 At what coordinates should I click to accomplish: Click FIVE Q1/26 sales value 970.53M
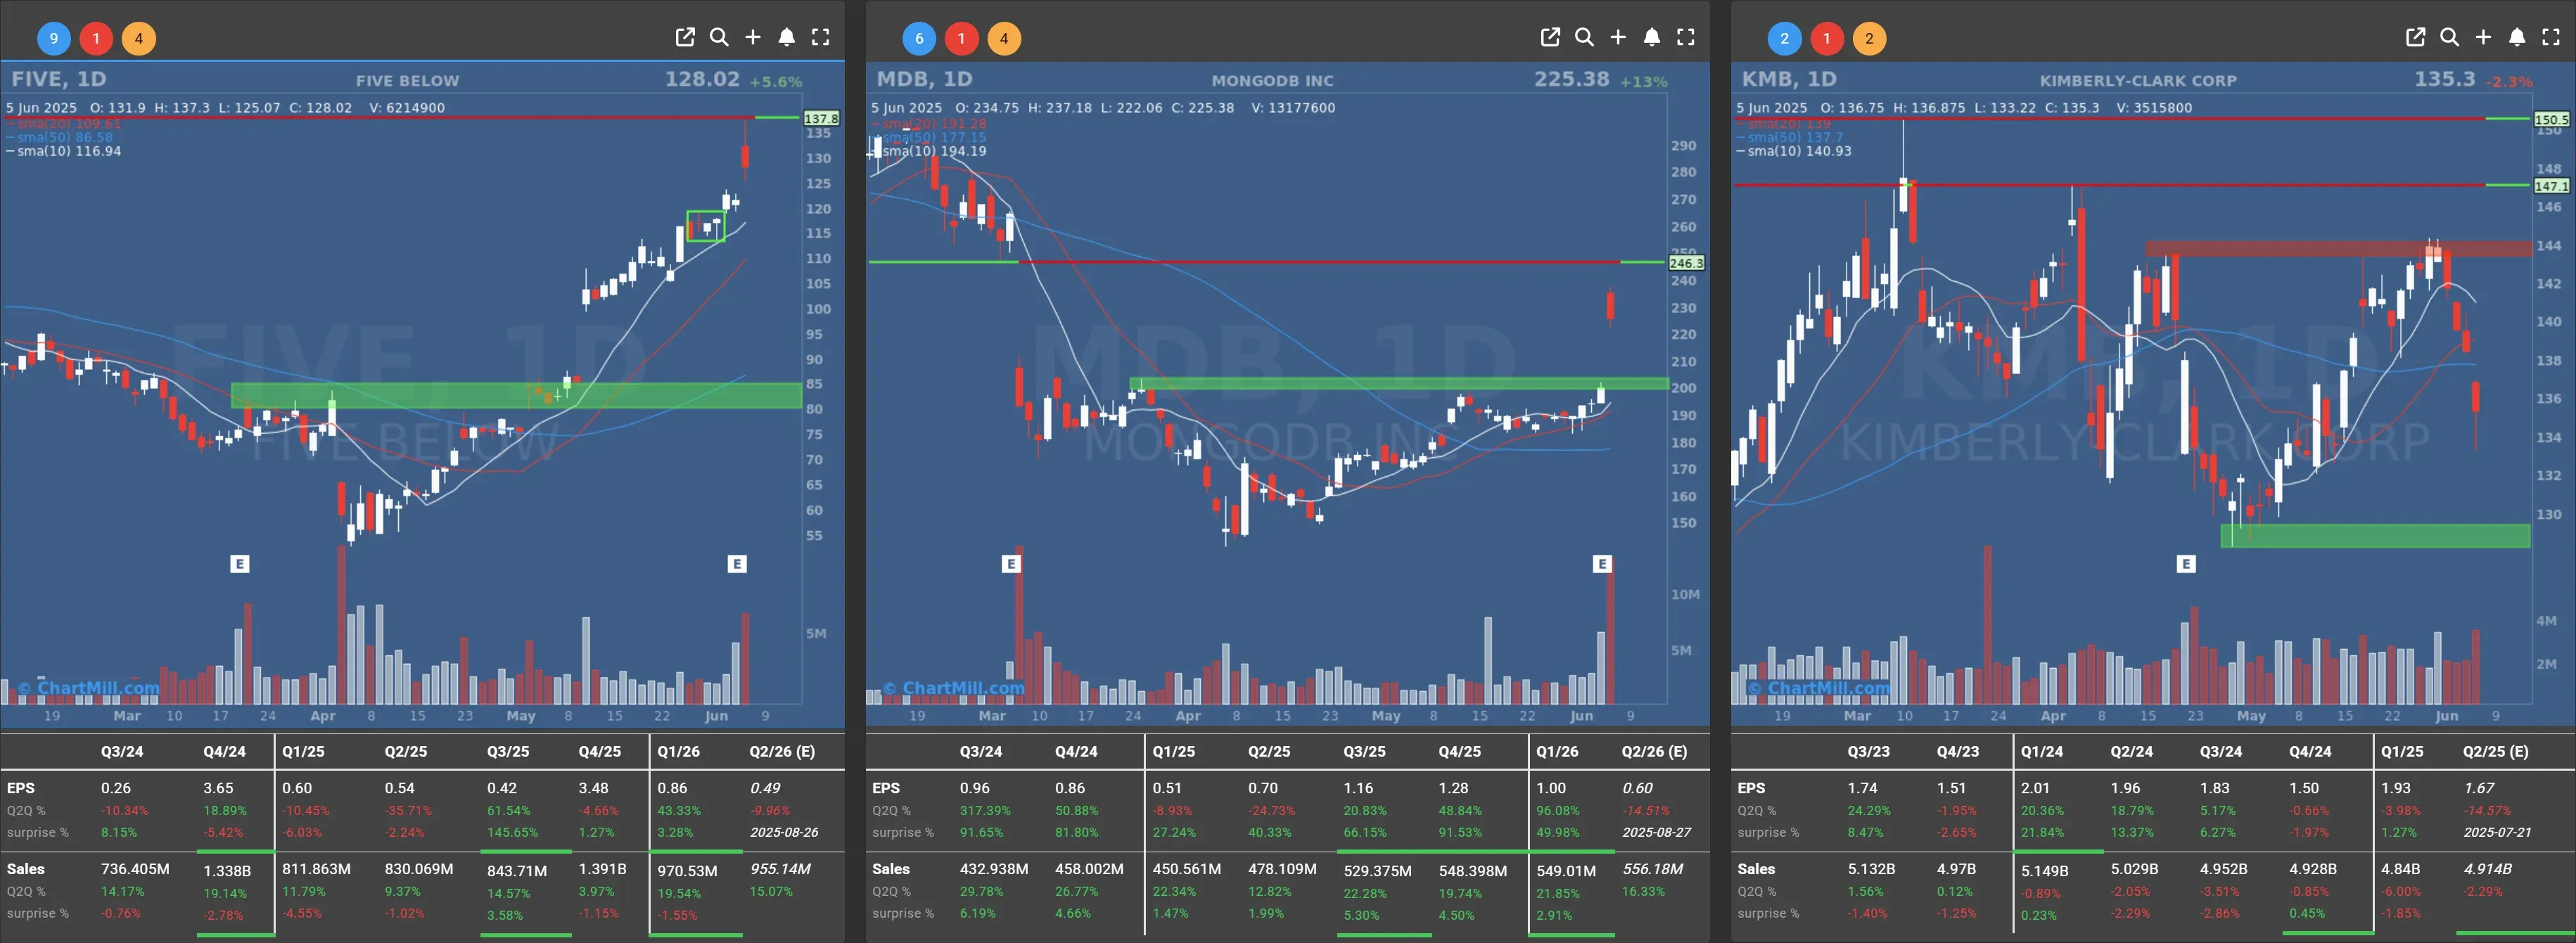(x=688, y=870)
